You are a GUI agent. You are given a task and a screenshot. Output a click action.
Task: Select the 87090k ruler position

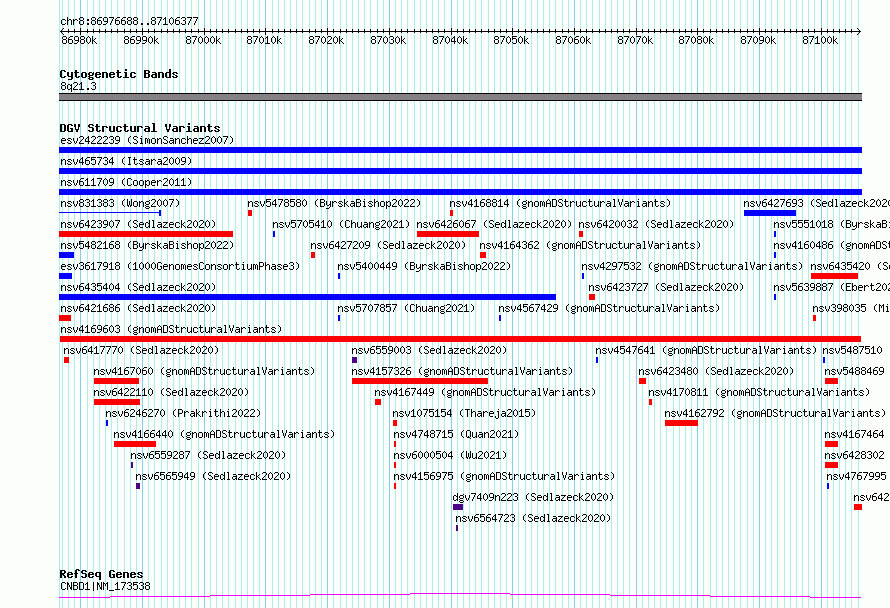[758, 40]
